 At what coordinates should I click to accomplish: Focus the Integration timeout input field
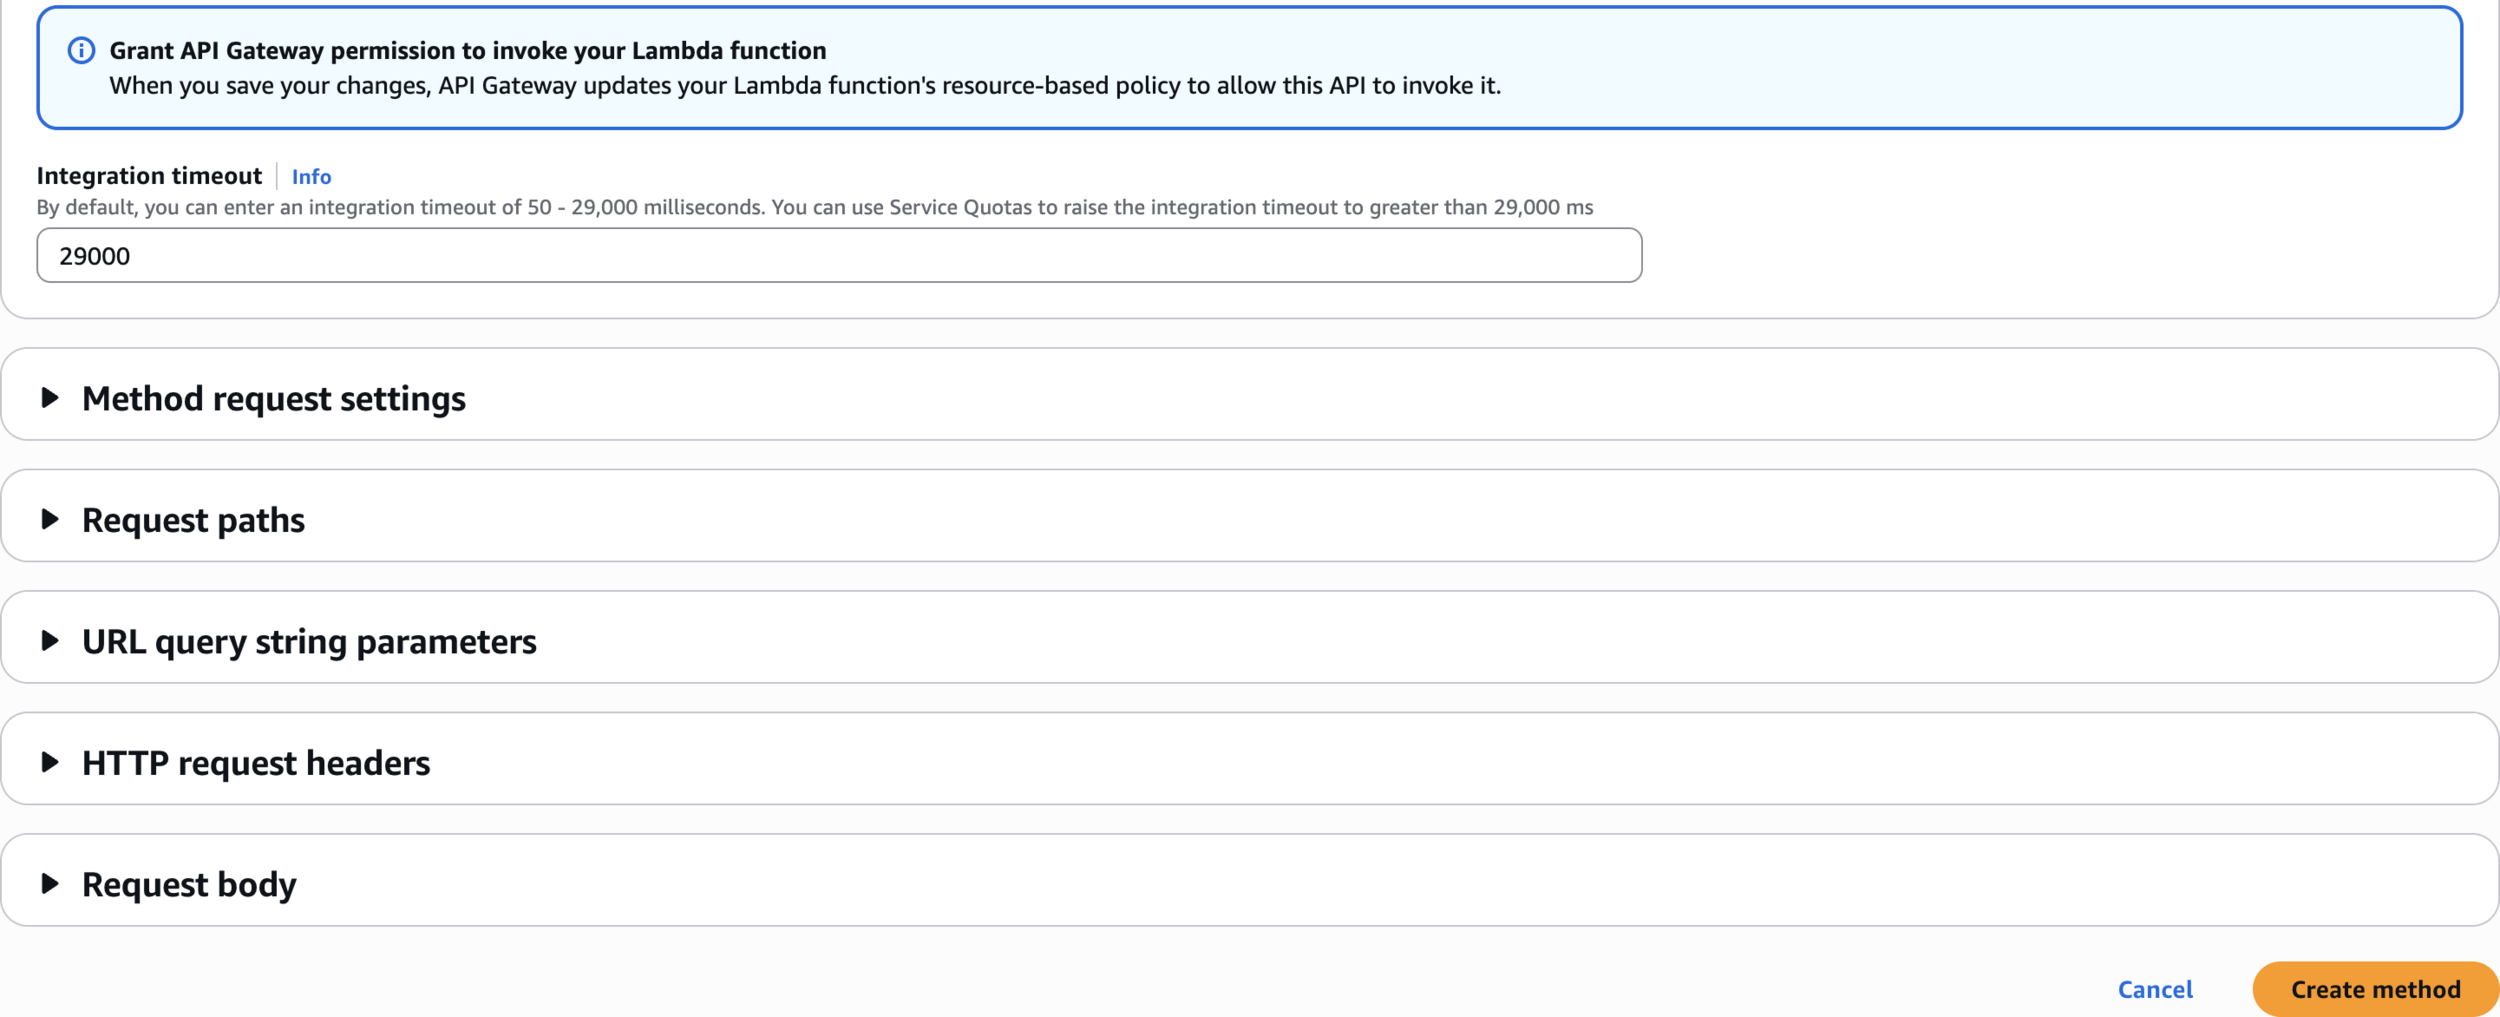(839, 255)
